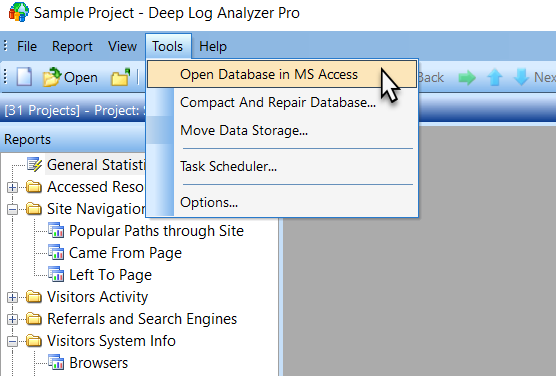Click the toolbar drag handle beside New
Image resolution: width=556 pixels, height=376 pixels.
pyautogui.click(x=5, y=77)
